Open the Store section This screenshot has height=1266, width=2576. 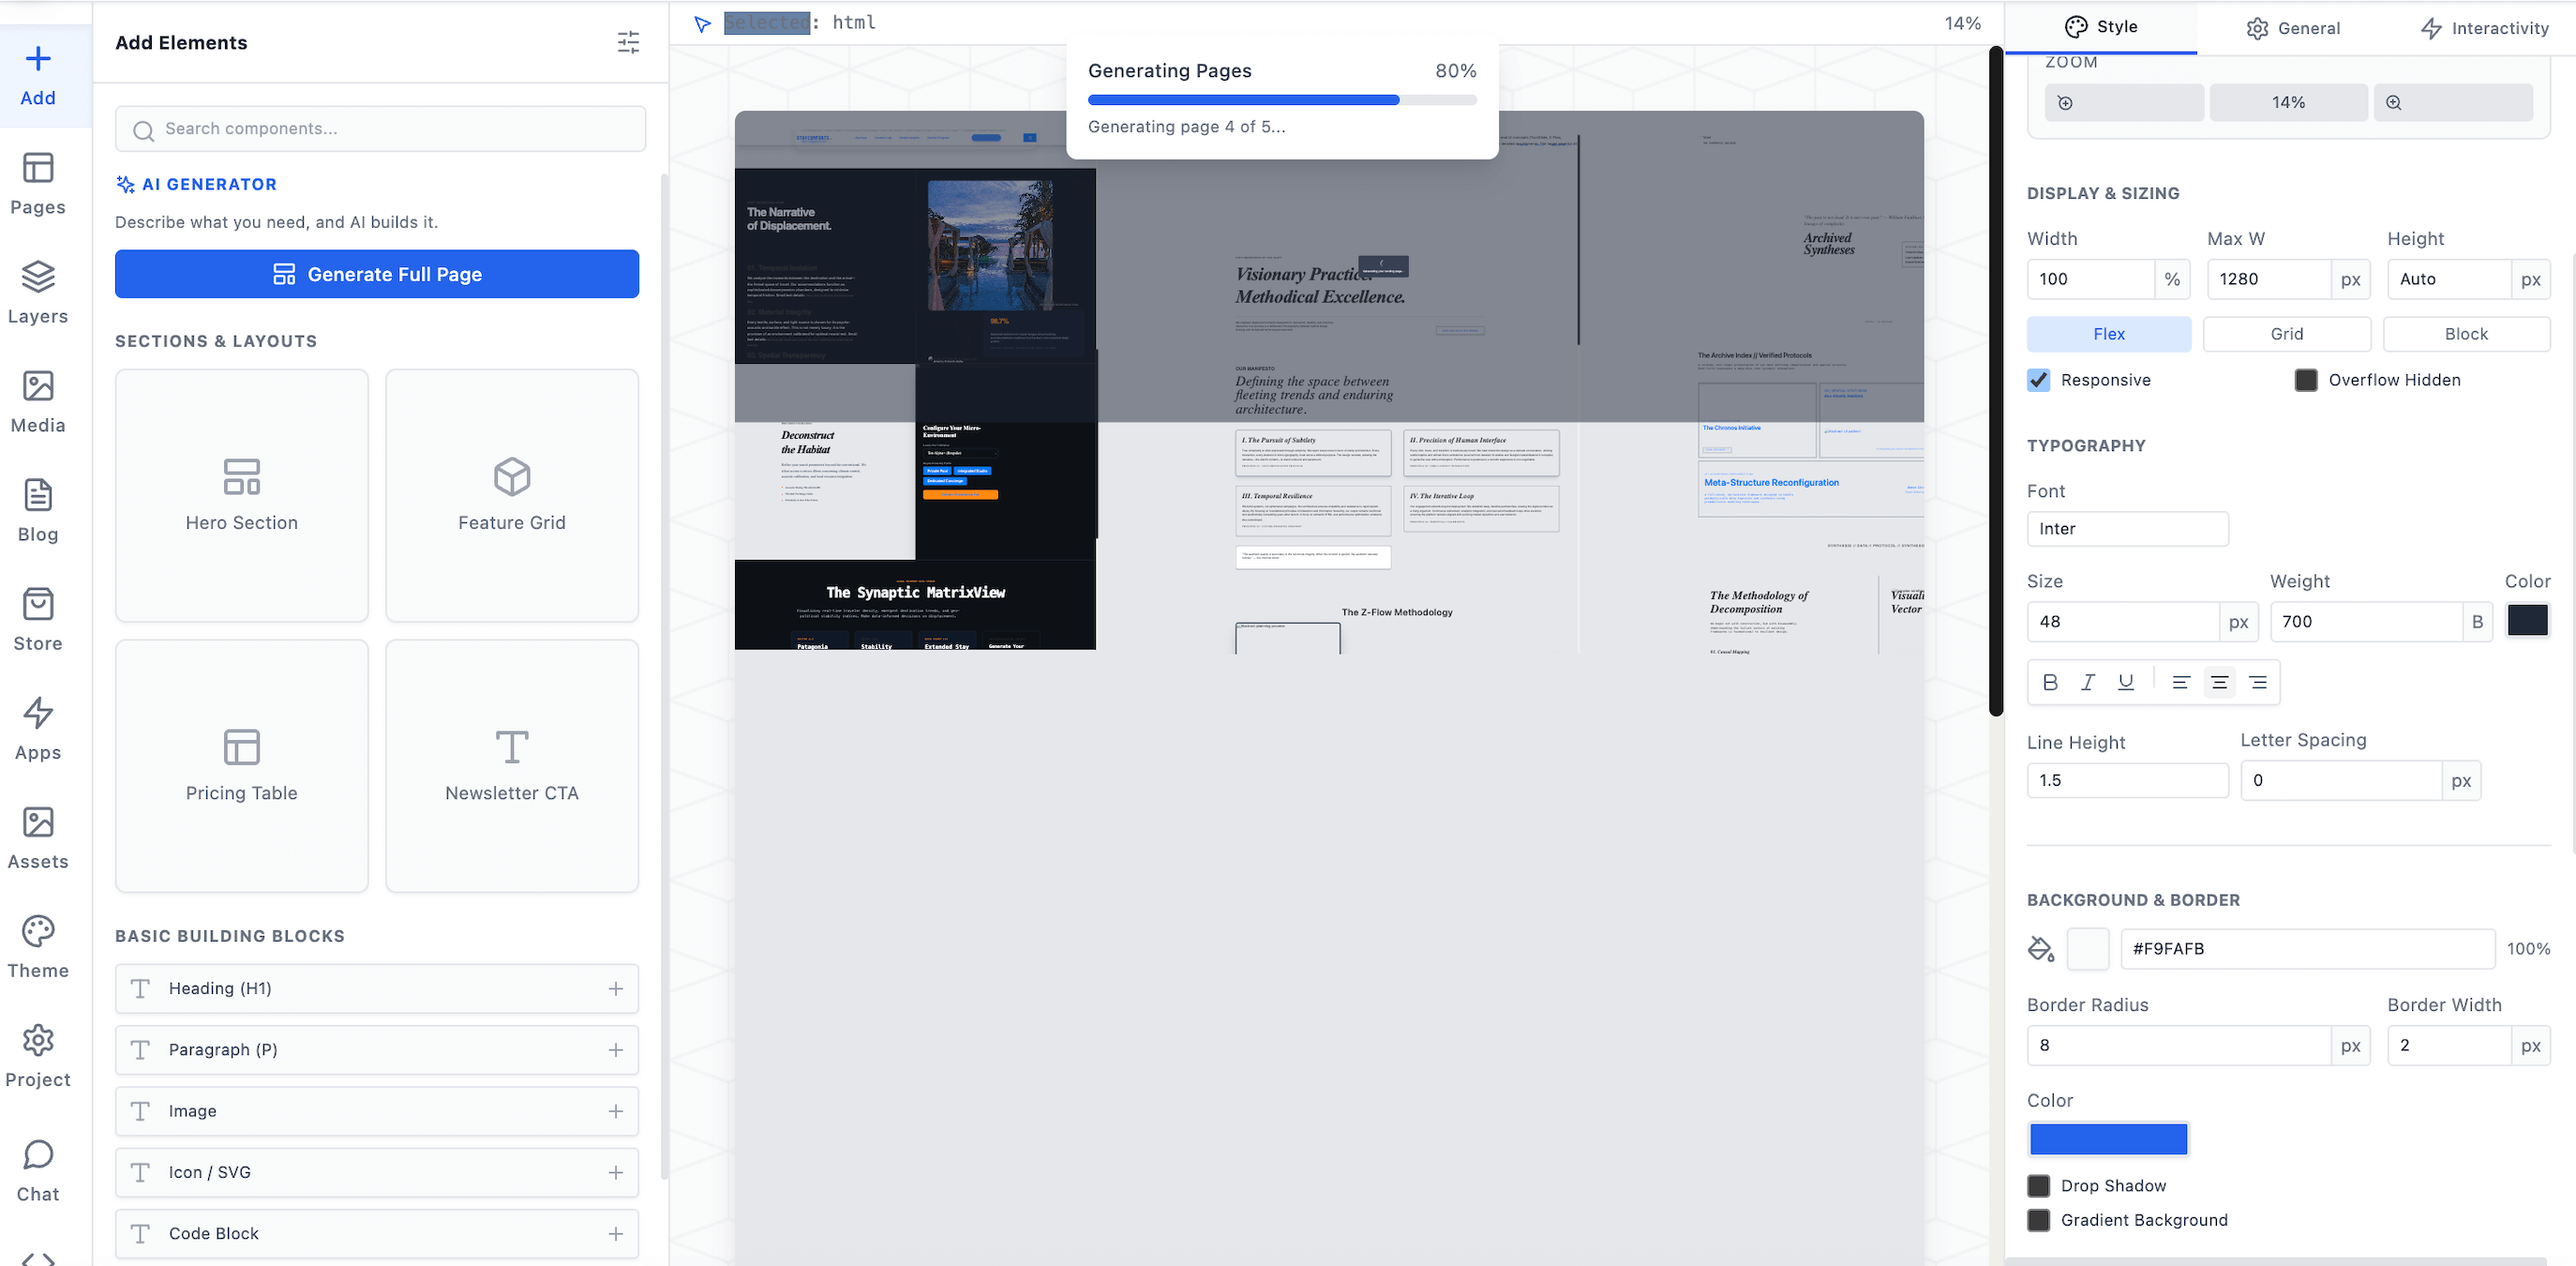38,619
